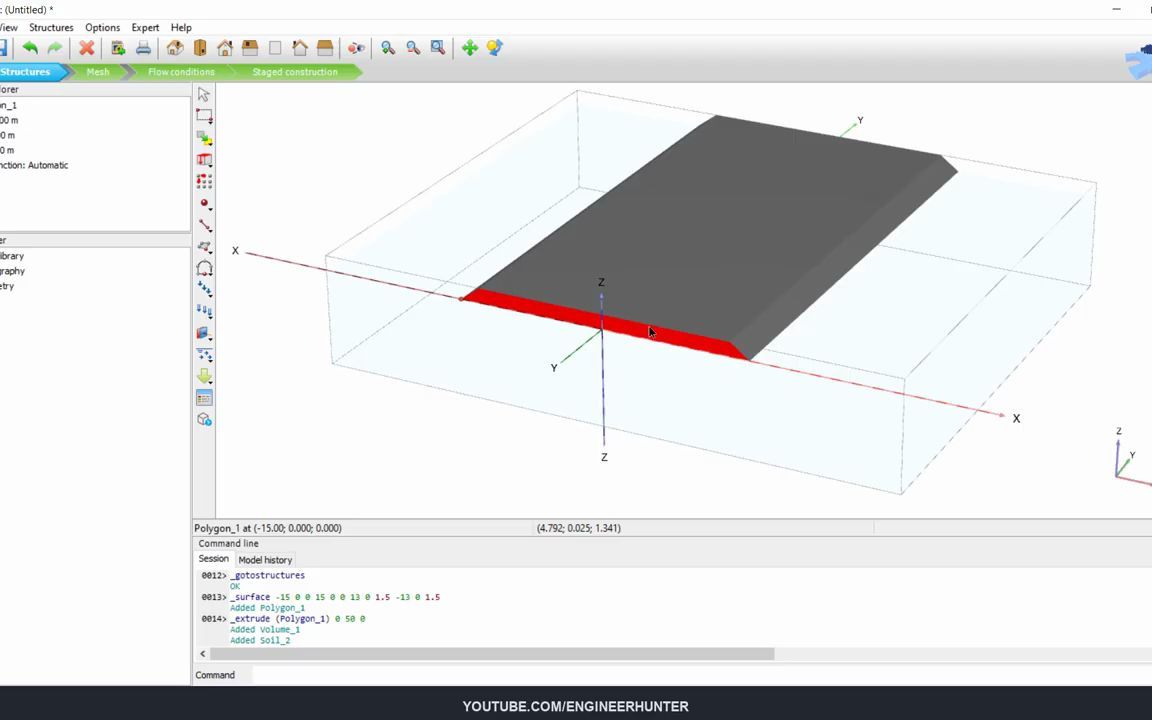Undo the last action

[x=29, y=47]
